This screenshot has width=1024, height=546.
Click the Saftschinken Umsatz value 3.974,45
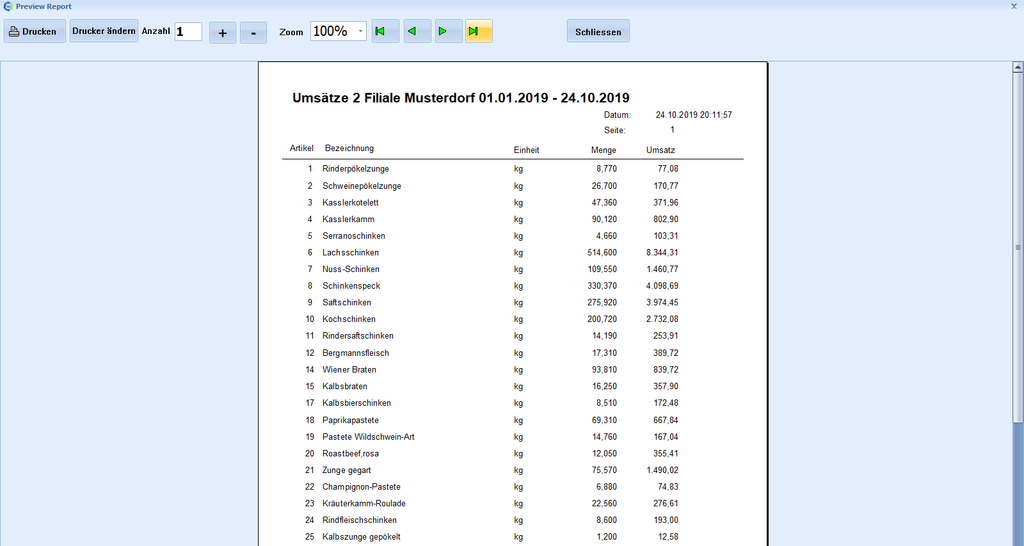[662, 302]
